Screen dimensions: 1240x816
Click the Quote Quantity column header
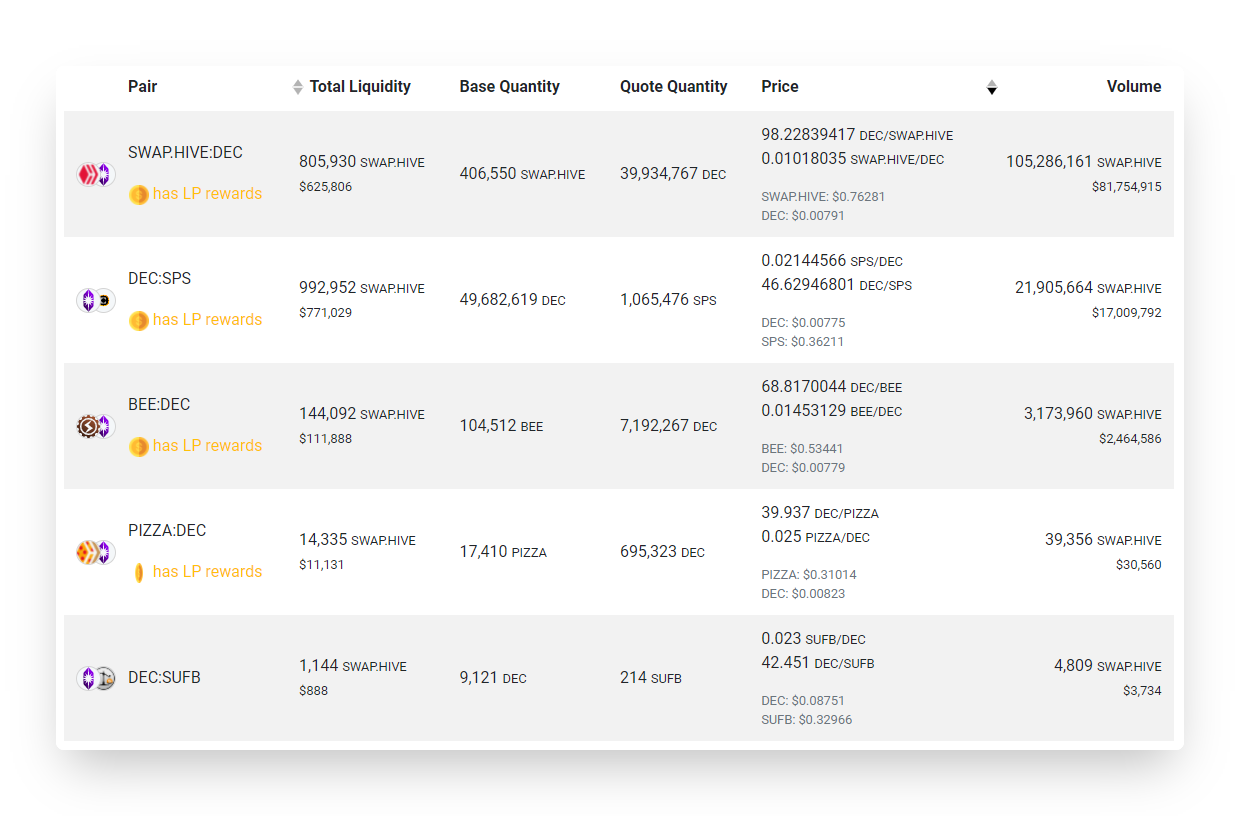coord(674,86)
